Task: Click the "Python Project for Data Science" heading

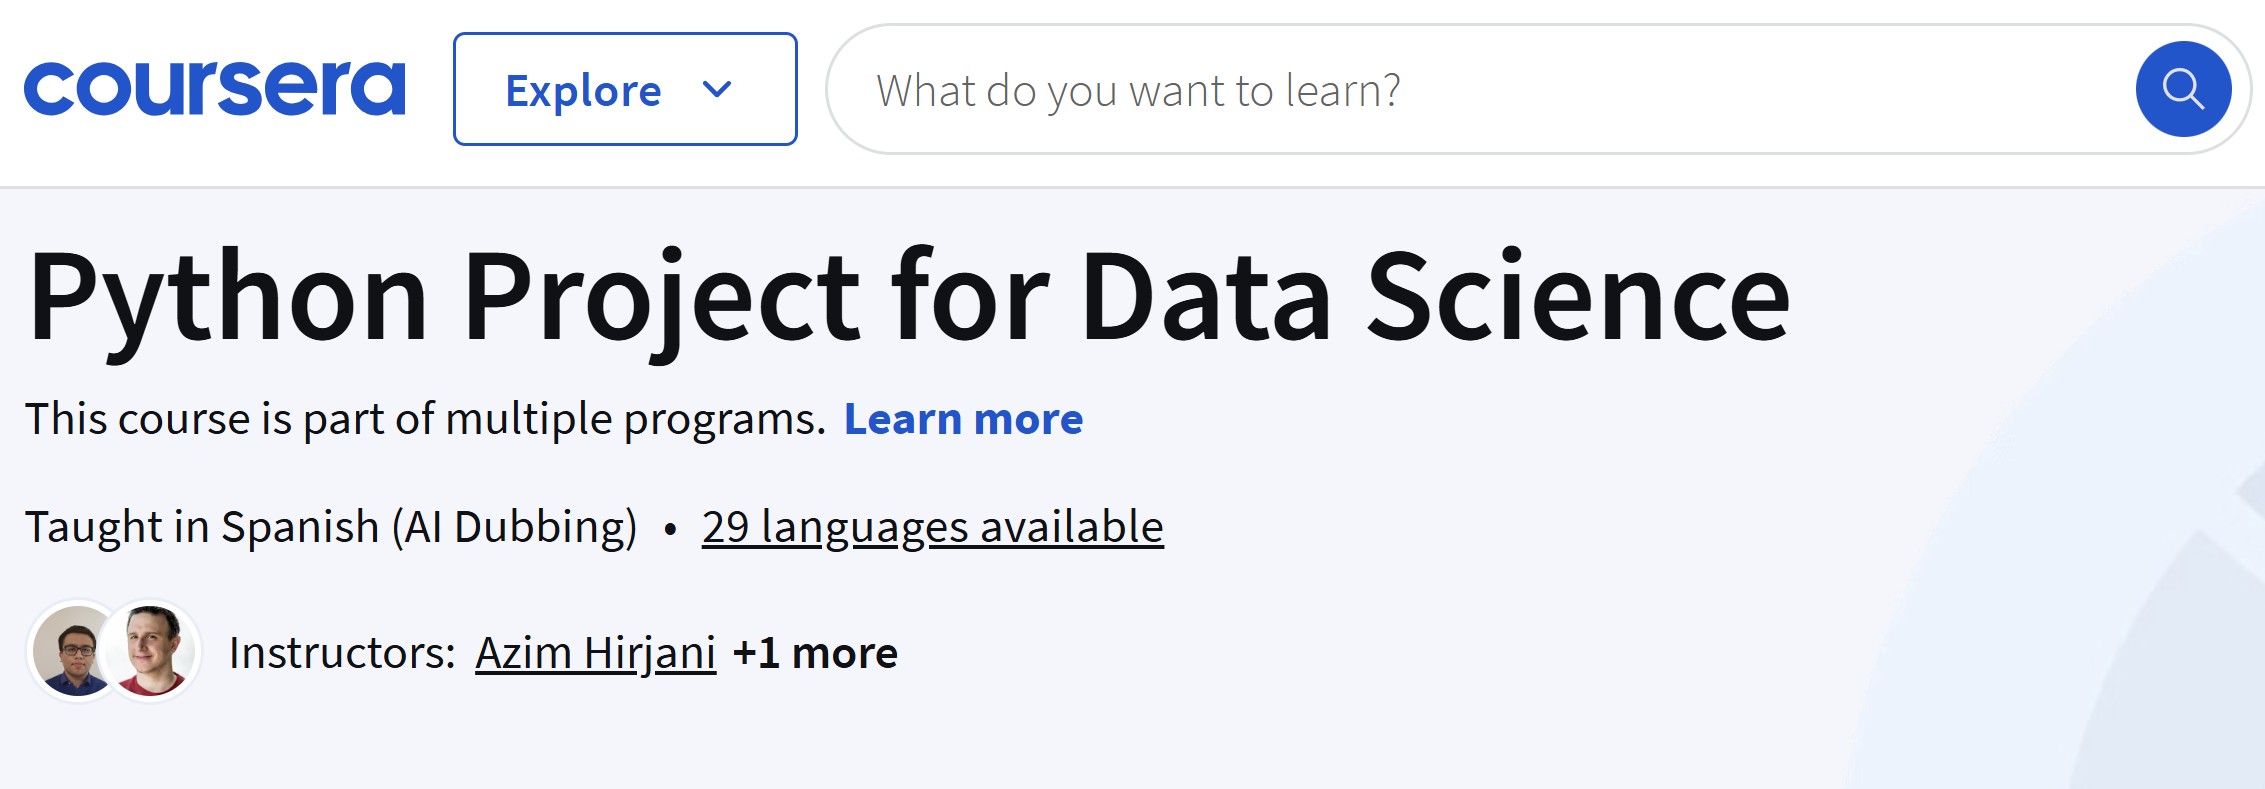Action: [909, 297]
